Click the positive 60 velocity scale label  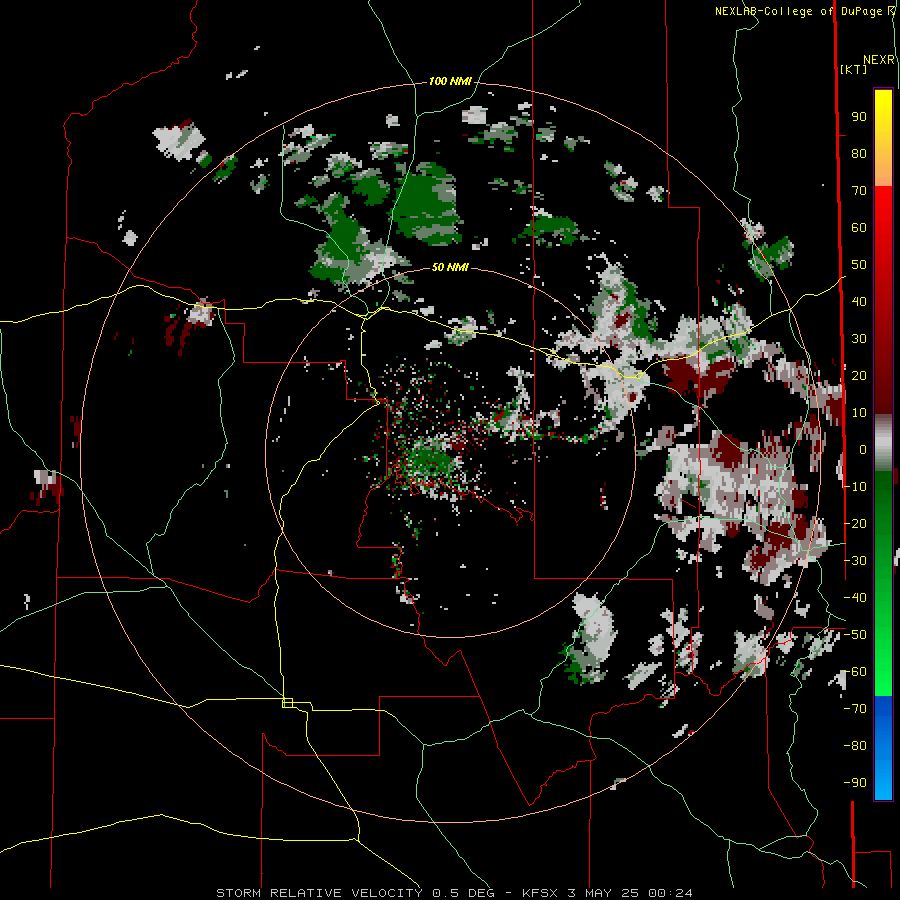coord(859,228)
